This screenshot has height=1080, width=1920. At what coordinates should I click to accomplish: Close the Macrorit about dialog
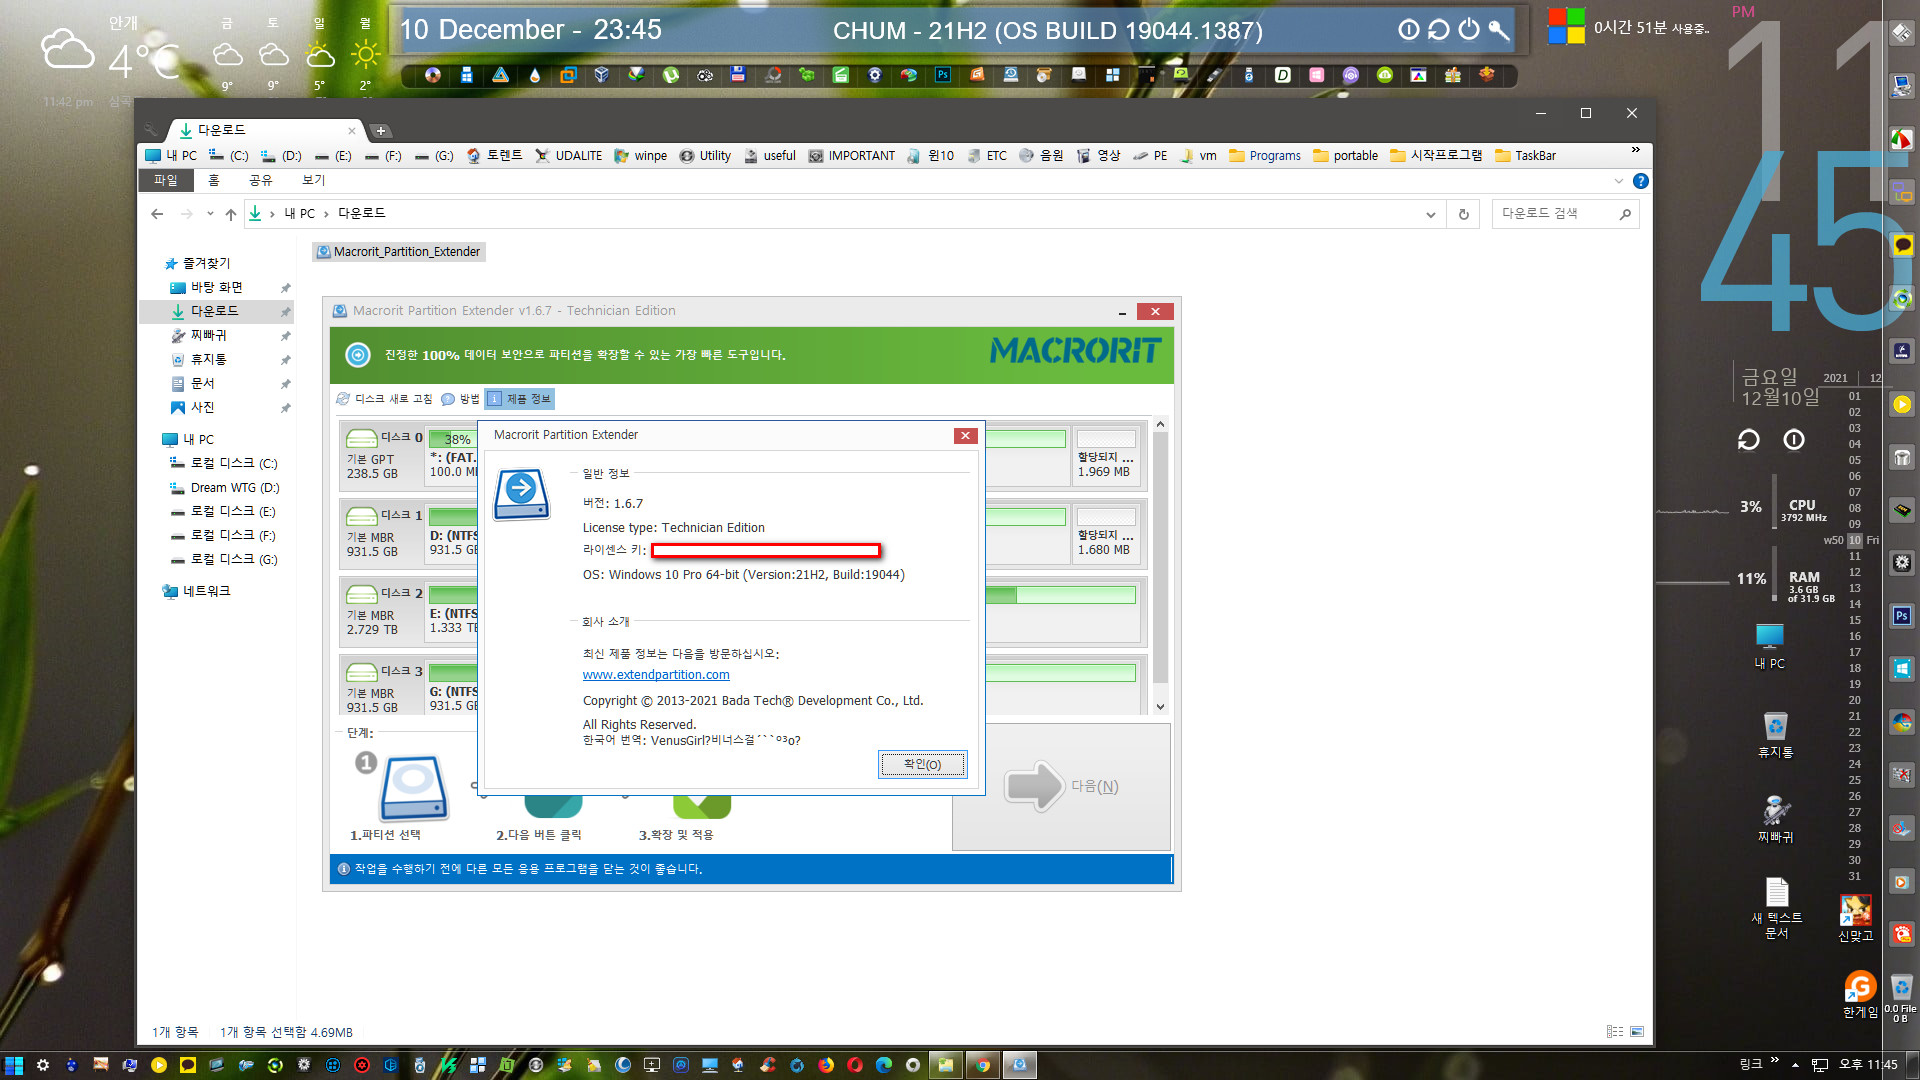click(965, 436)
